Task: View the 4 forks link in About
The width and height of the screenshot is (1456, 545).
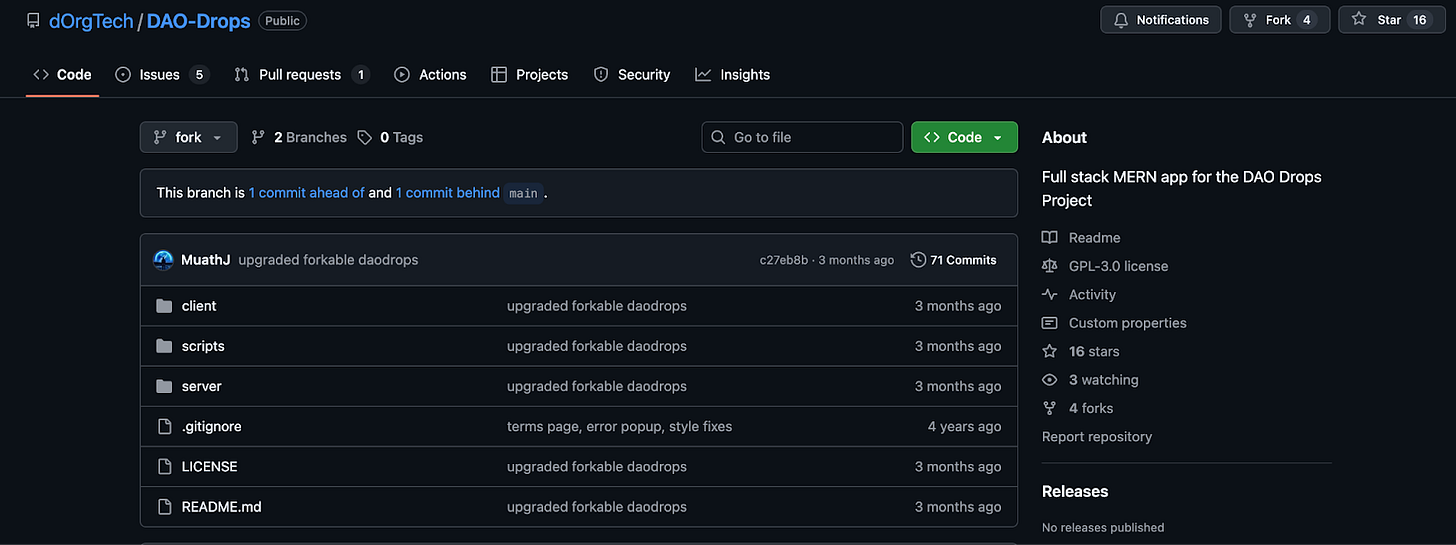Action: click(x=1091, y=408)
